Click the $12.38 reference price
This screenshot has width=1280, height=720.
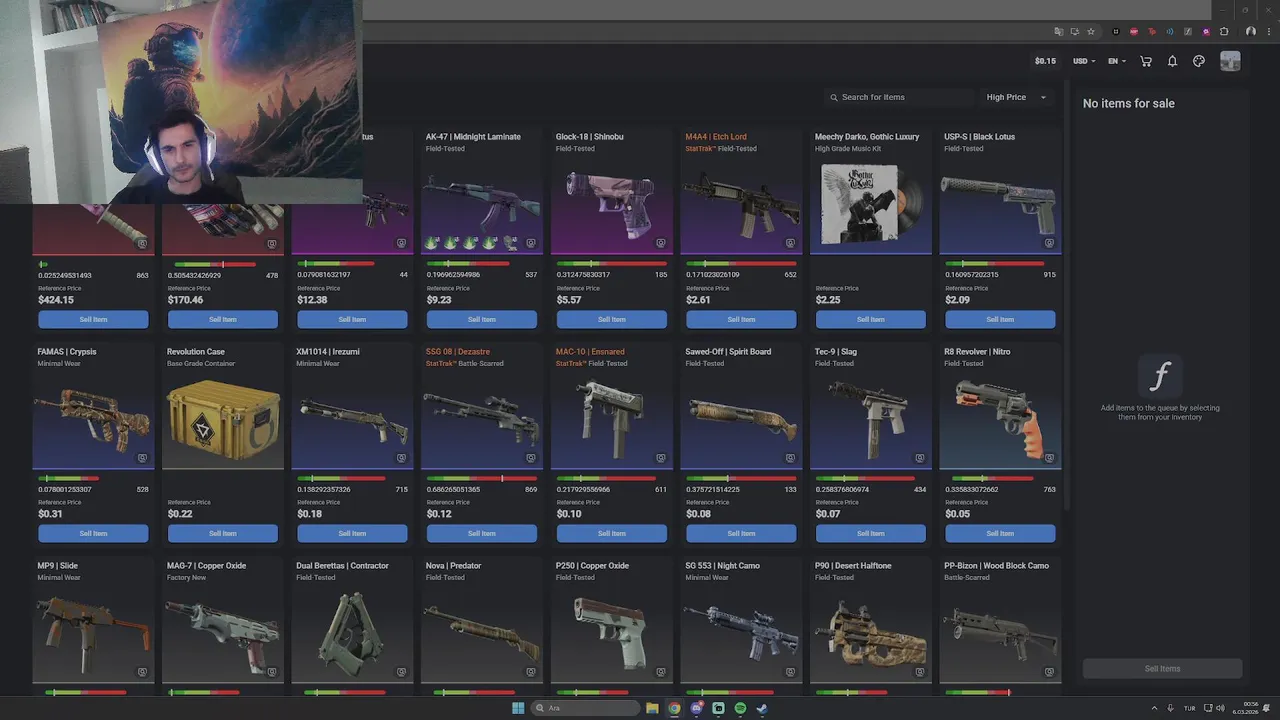click(312, 300)
